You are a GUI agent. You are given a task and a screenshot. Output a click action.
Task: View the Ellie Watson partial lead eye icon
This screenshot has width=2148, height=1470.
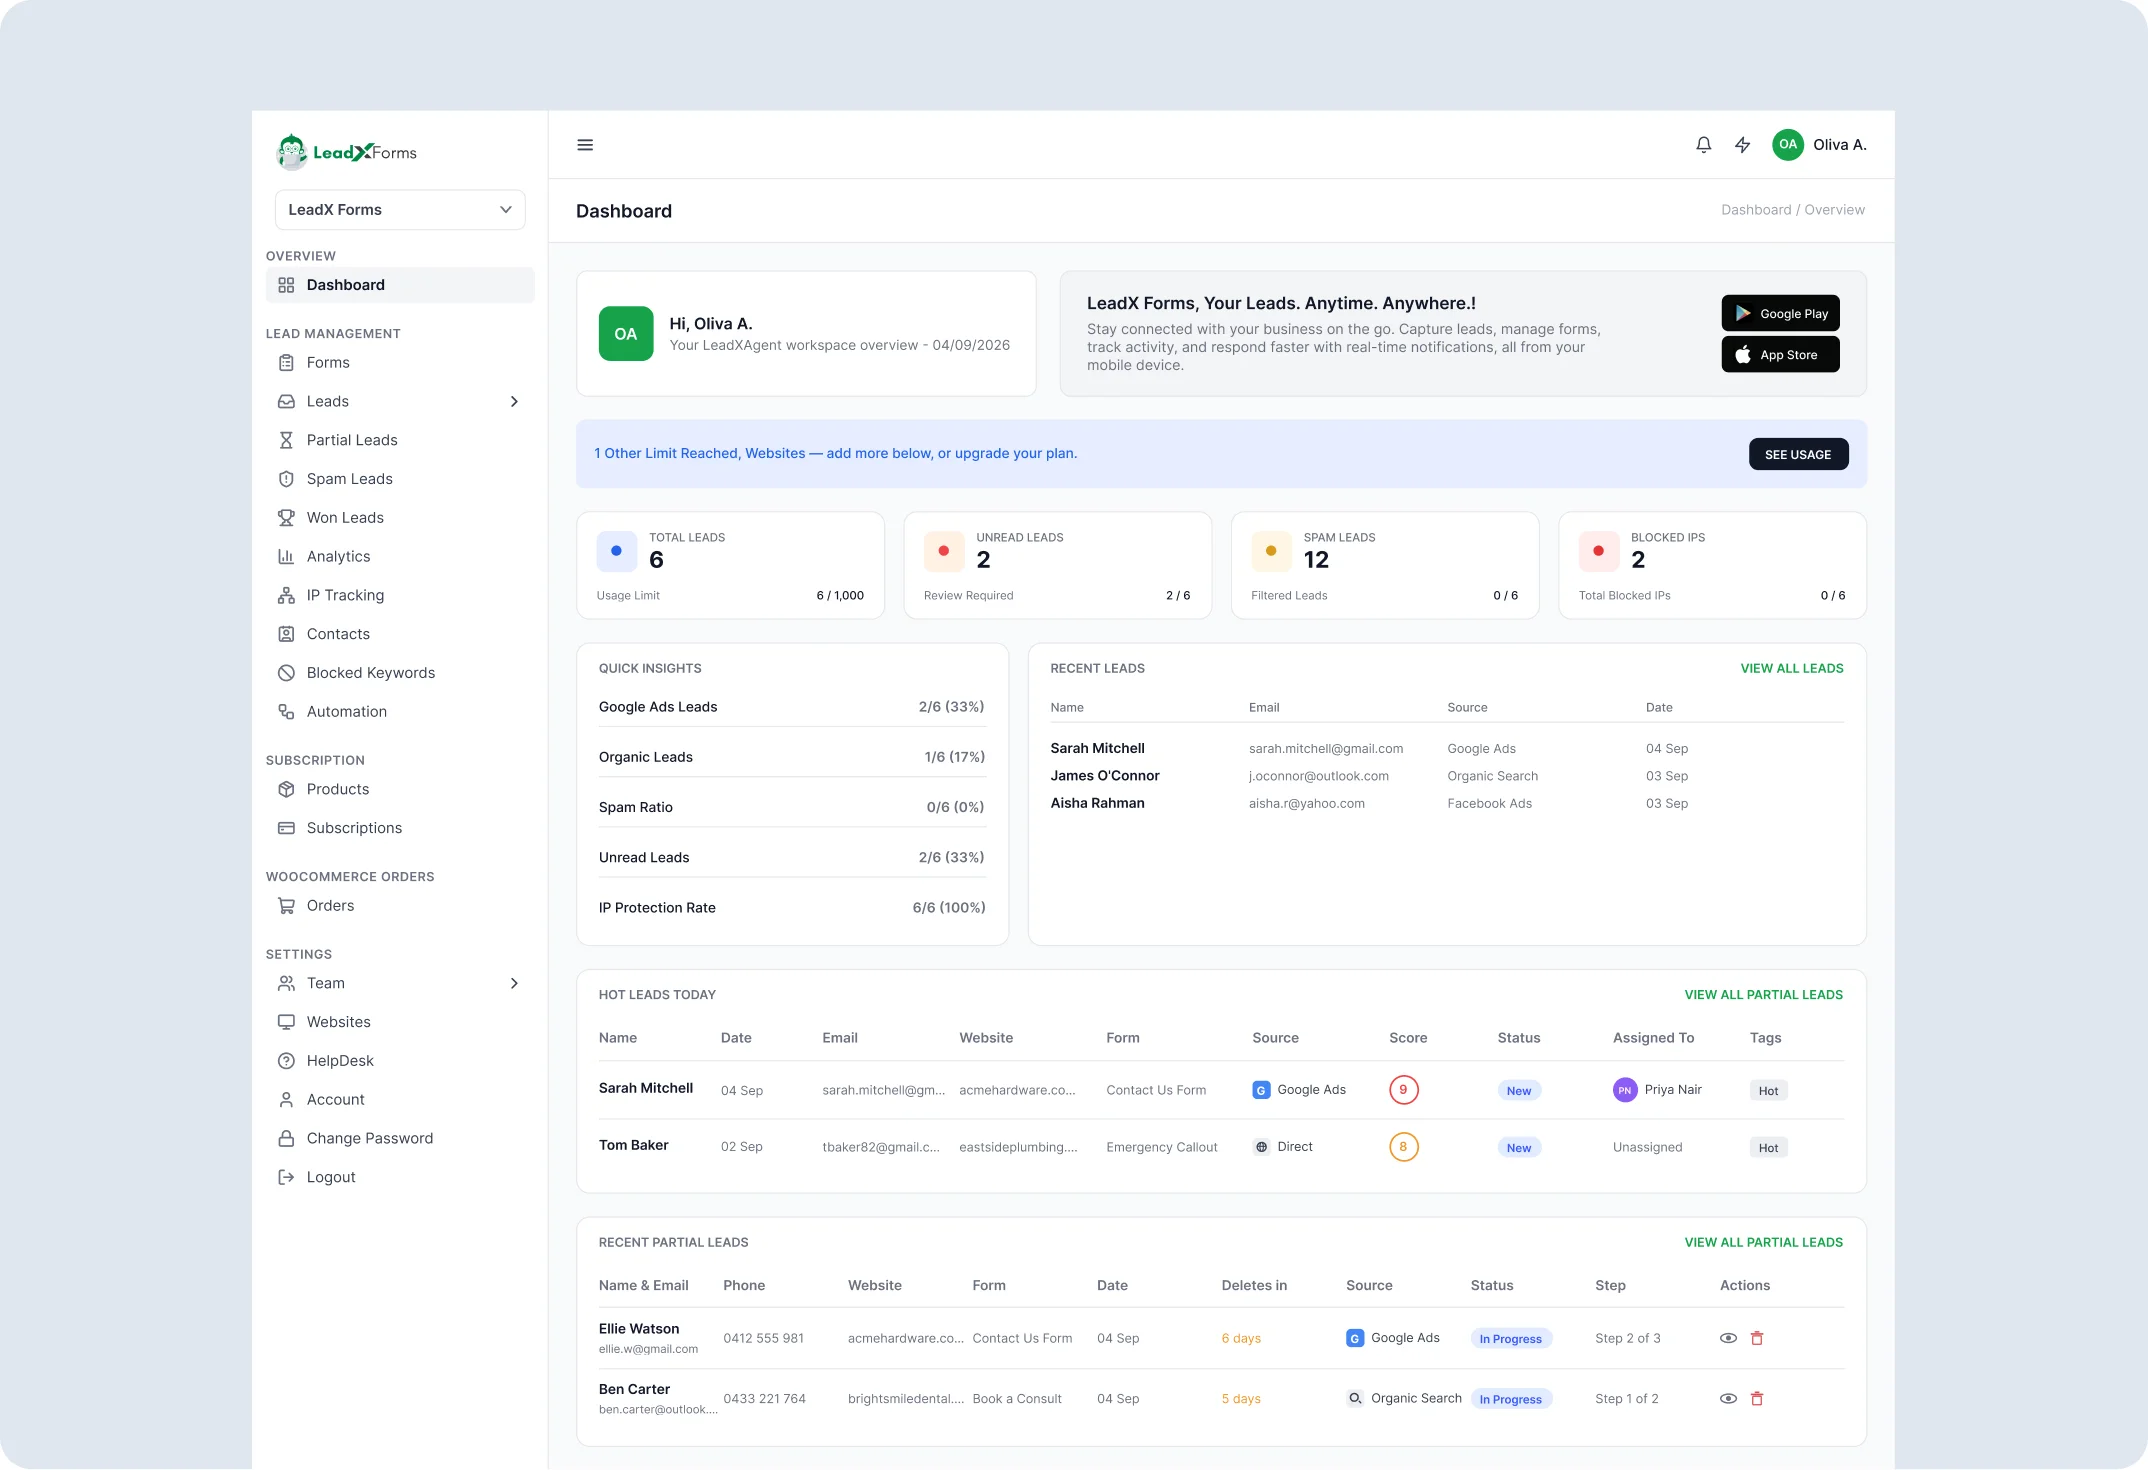point(1728,1338)
